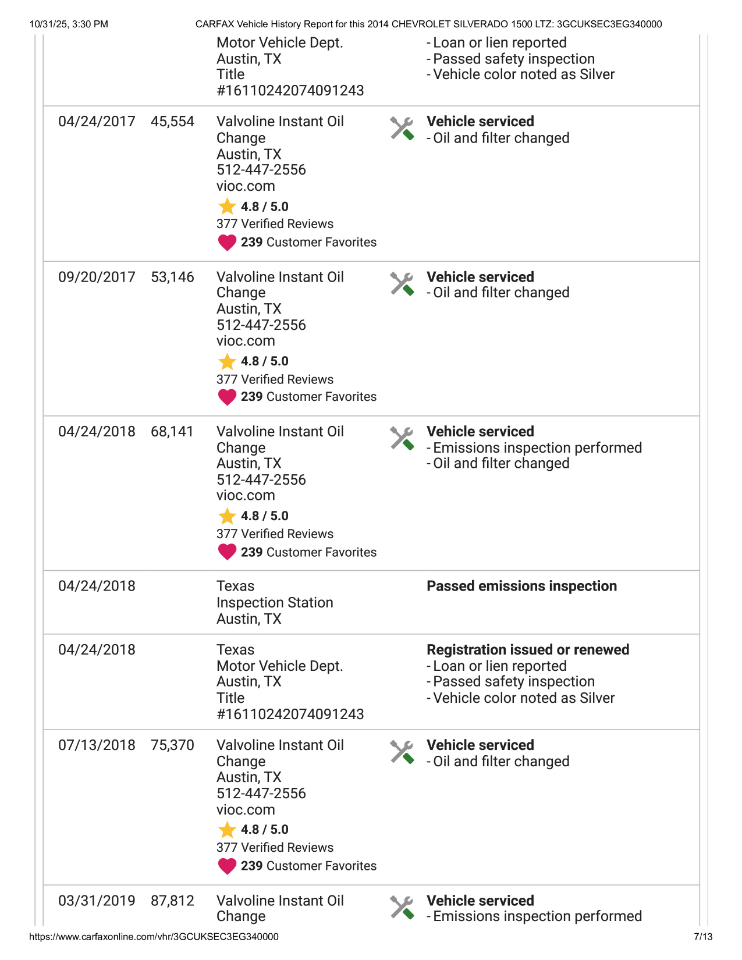742x960 pixels.
Task: Click the heart icon in the 04/24/2017 entry
Action: click(x=227, y=242)
